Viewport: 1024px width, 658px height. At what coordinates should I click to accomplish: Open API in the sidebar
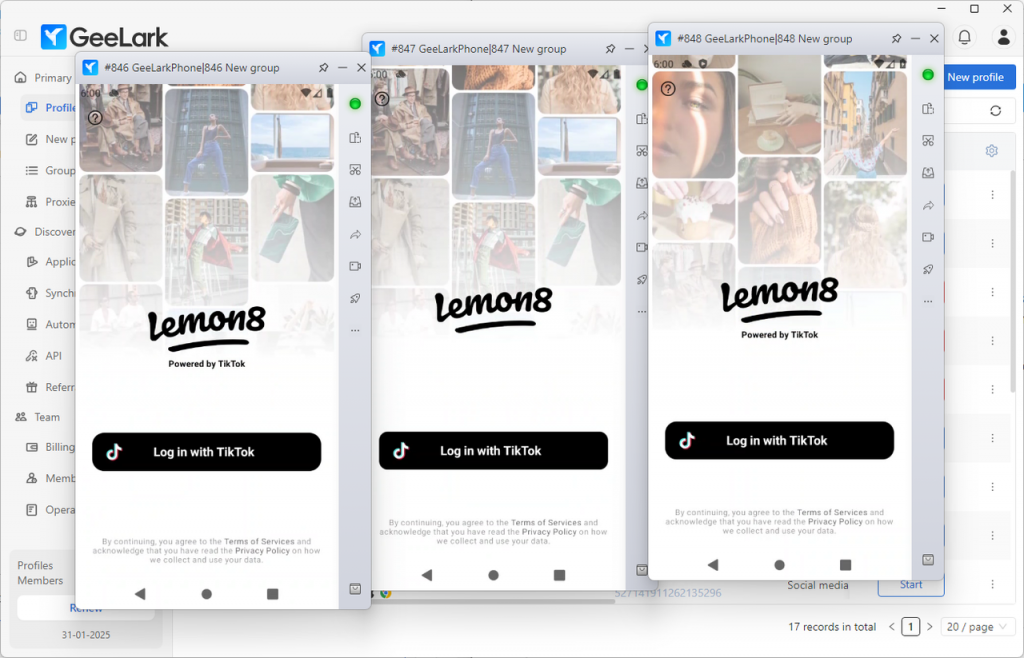[x=44, y=356]
